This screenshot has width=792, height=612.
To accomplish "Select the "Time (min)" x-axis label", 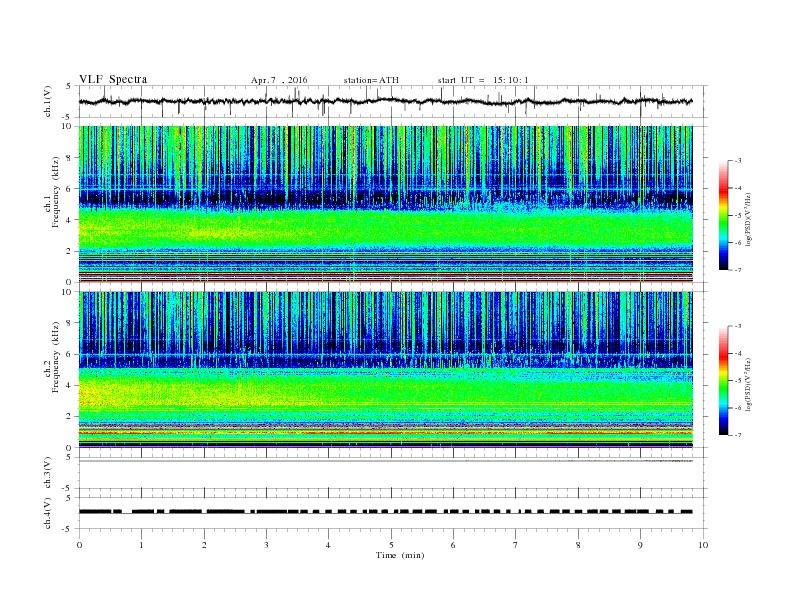I will [400, 555].
